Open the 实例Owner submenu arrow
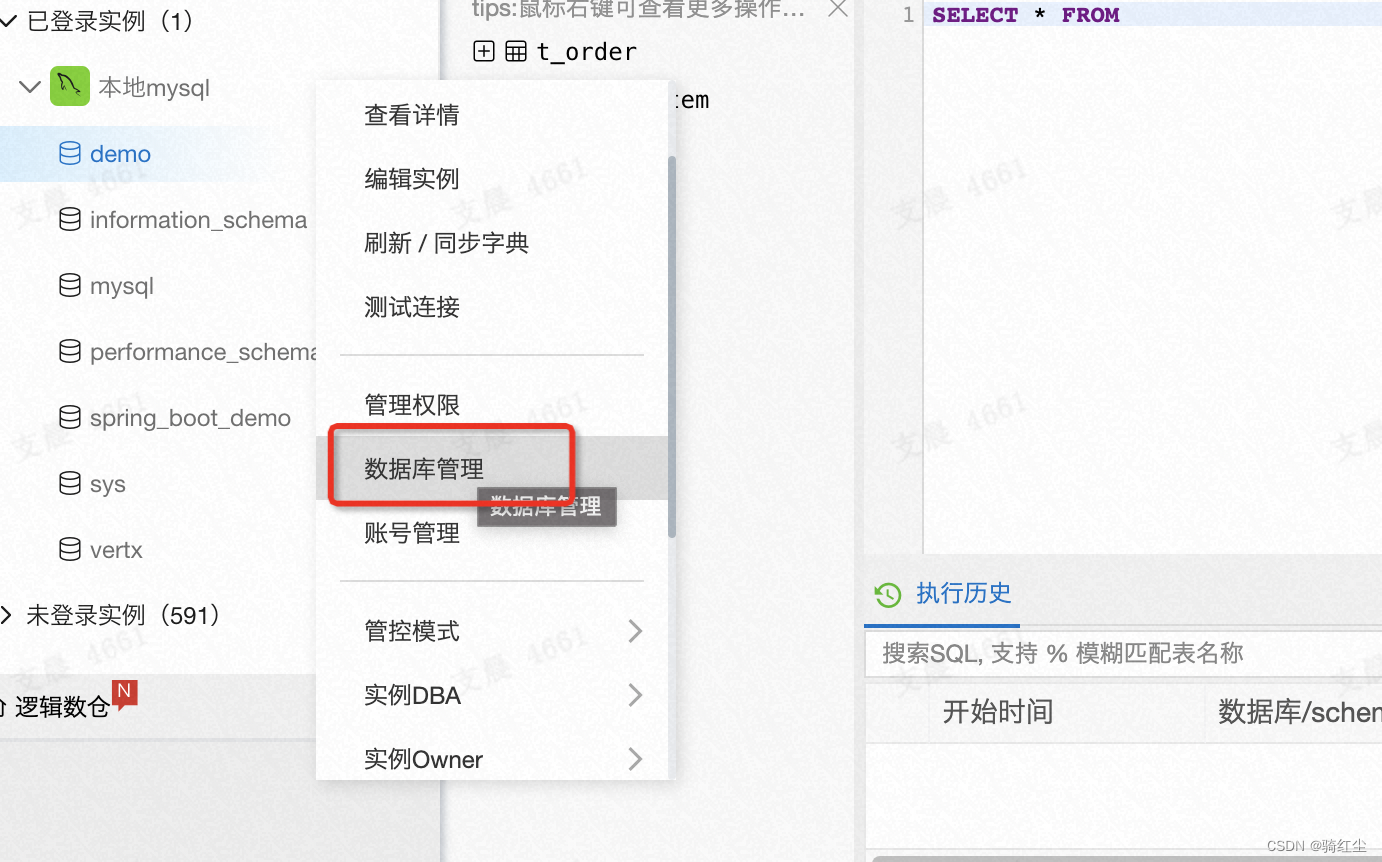This screenshot has height=862, width=1382. click(635, 759)
